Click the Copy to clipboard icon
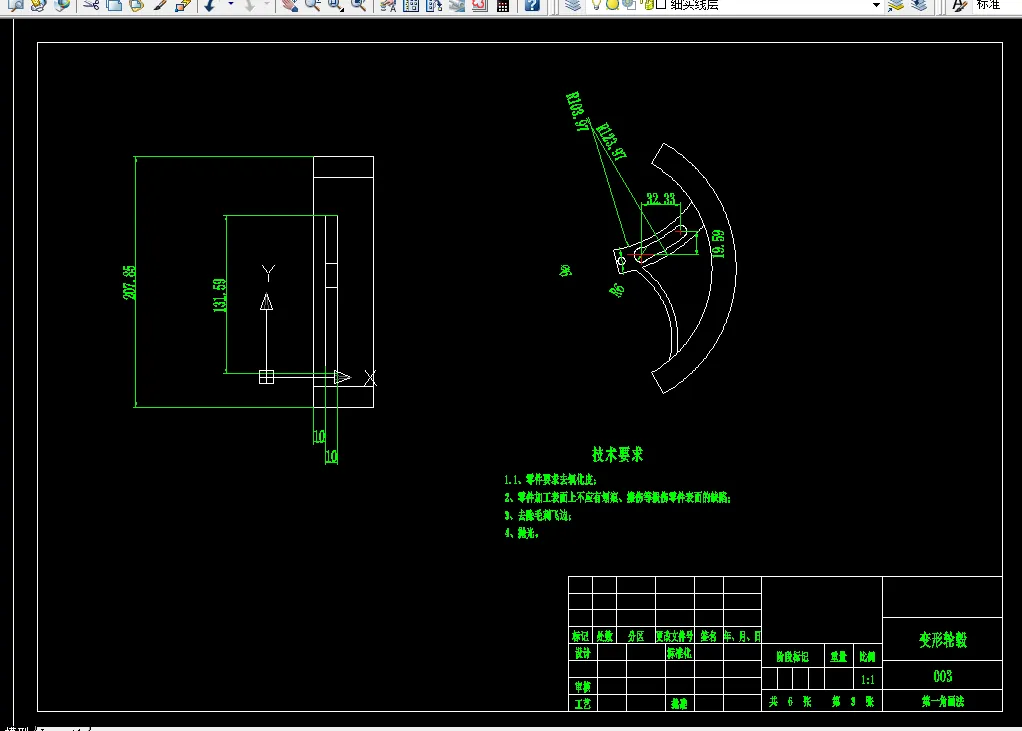1022x731 pixels. pos(114,5)
